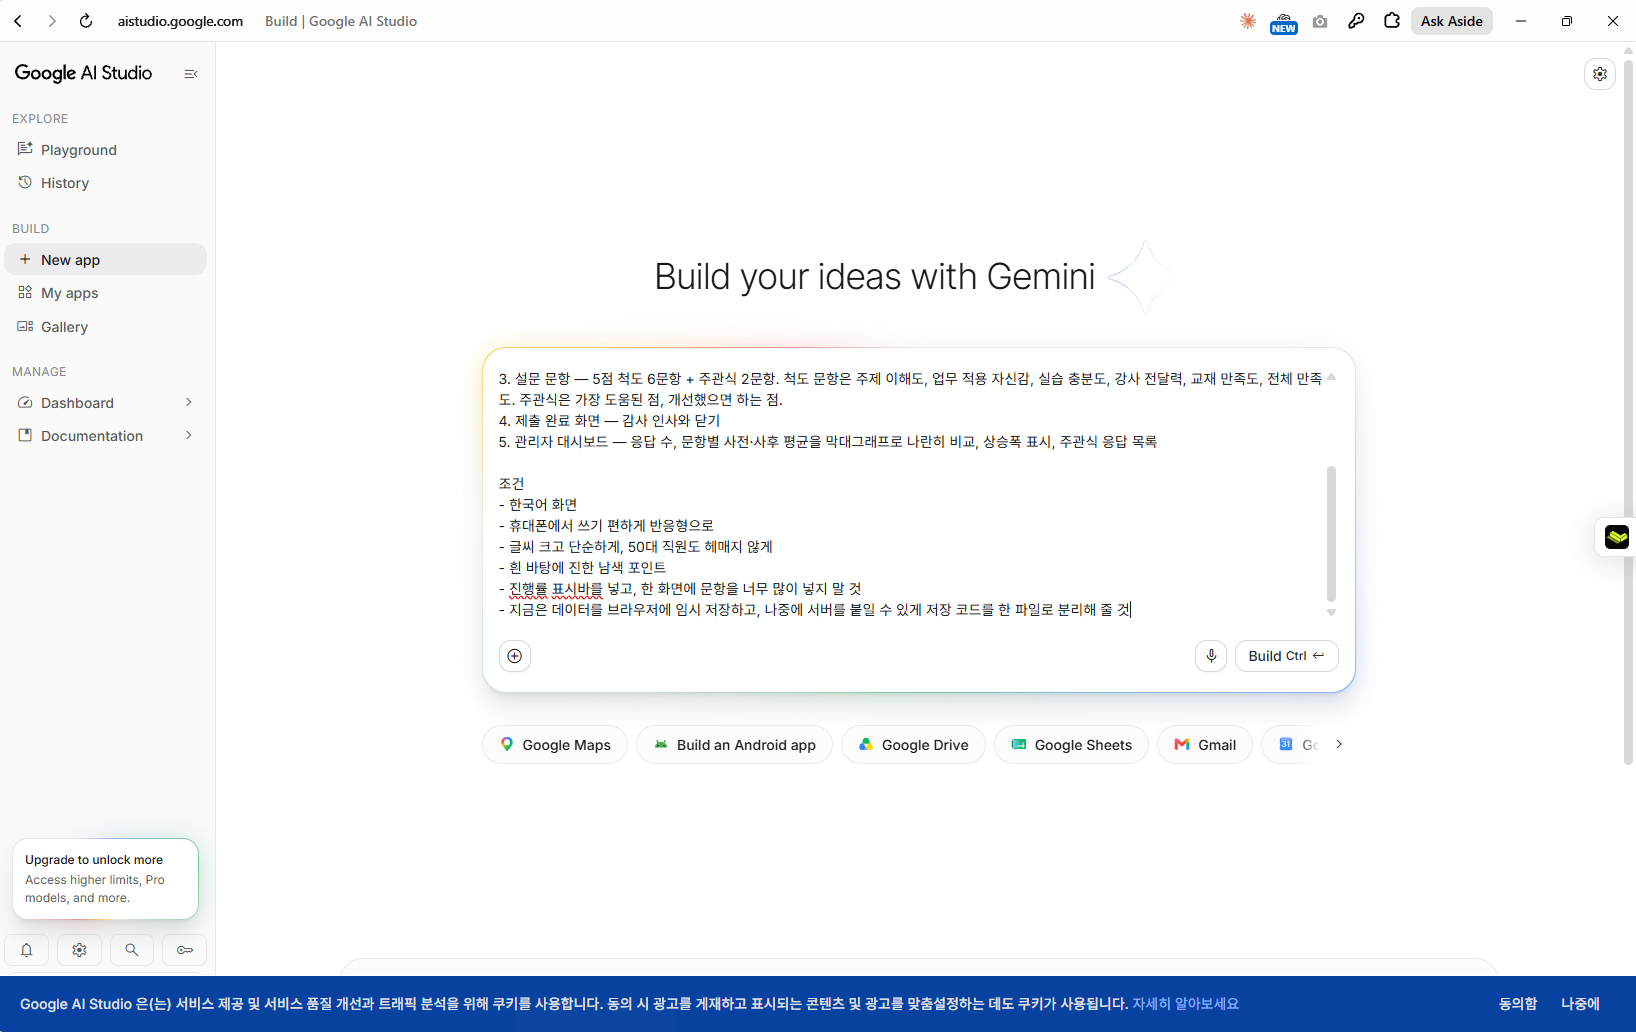Open My apps in the sidebar
The height and width of the screenshot is (1032, 1636).
(105, 293)
